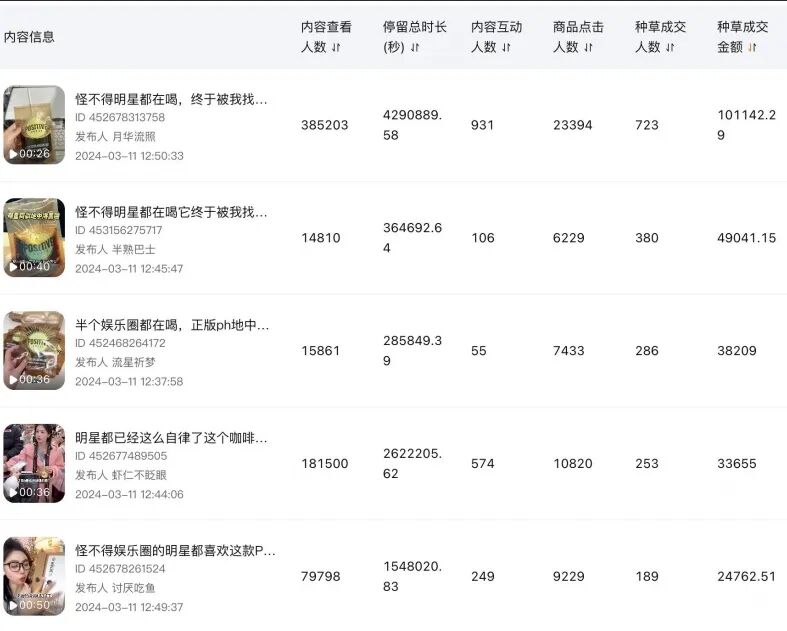The width and height of the screenshot is (787, 631).
Task: Click transaction amount 49041.15
Action: click(x=746, y=238)
